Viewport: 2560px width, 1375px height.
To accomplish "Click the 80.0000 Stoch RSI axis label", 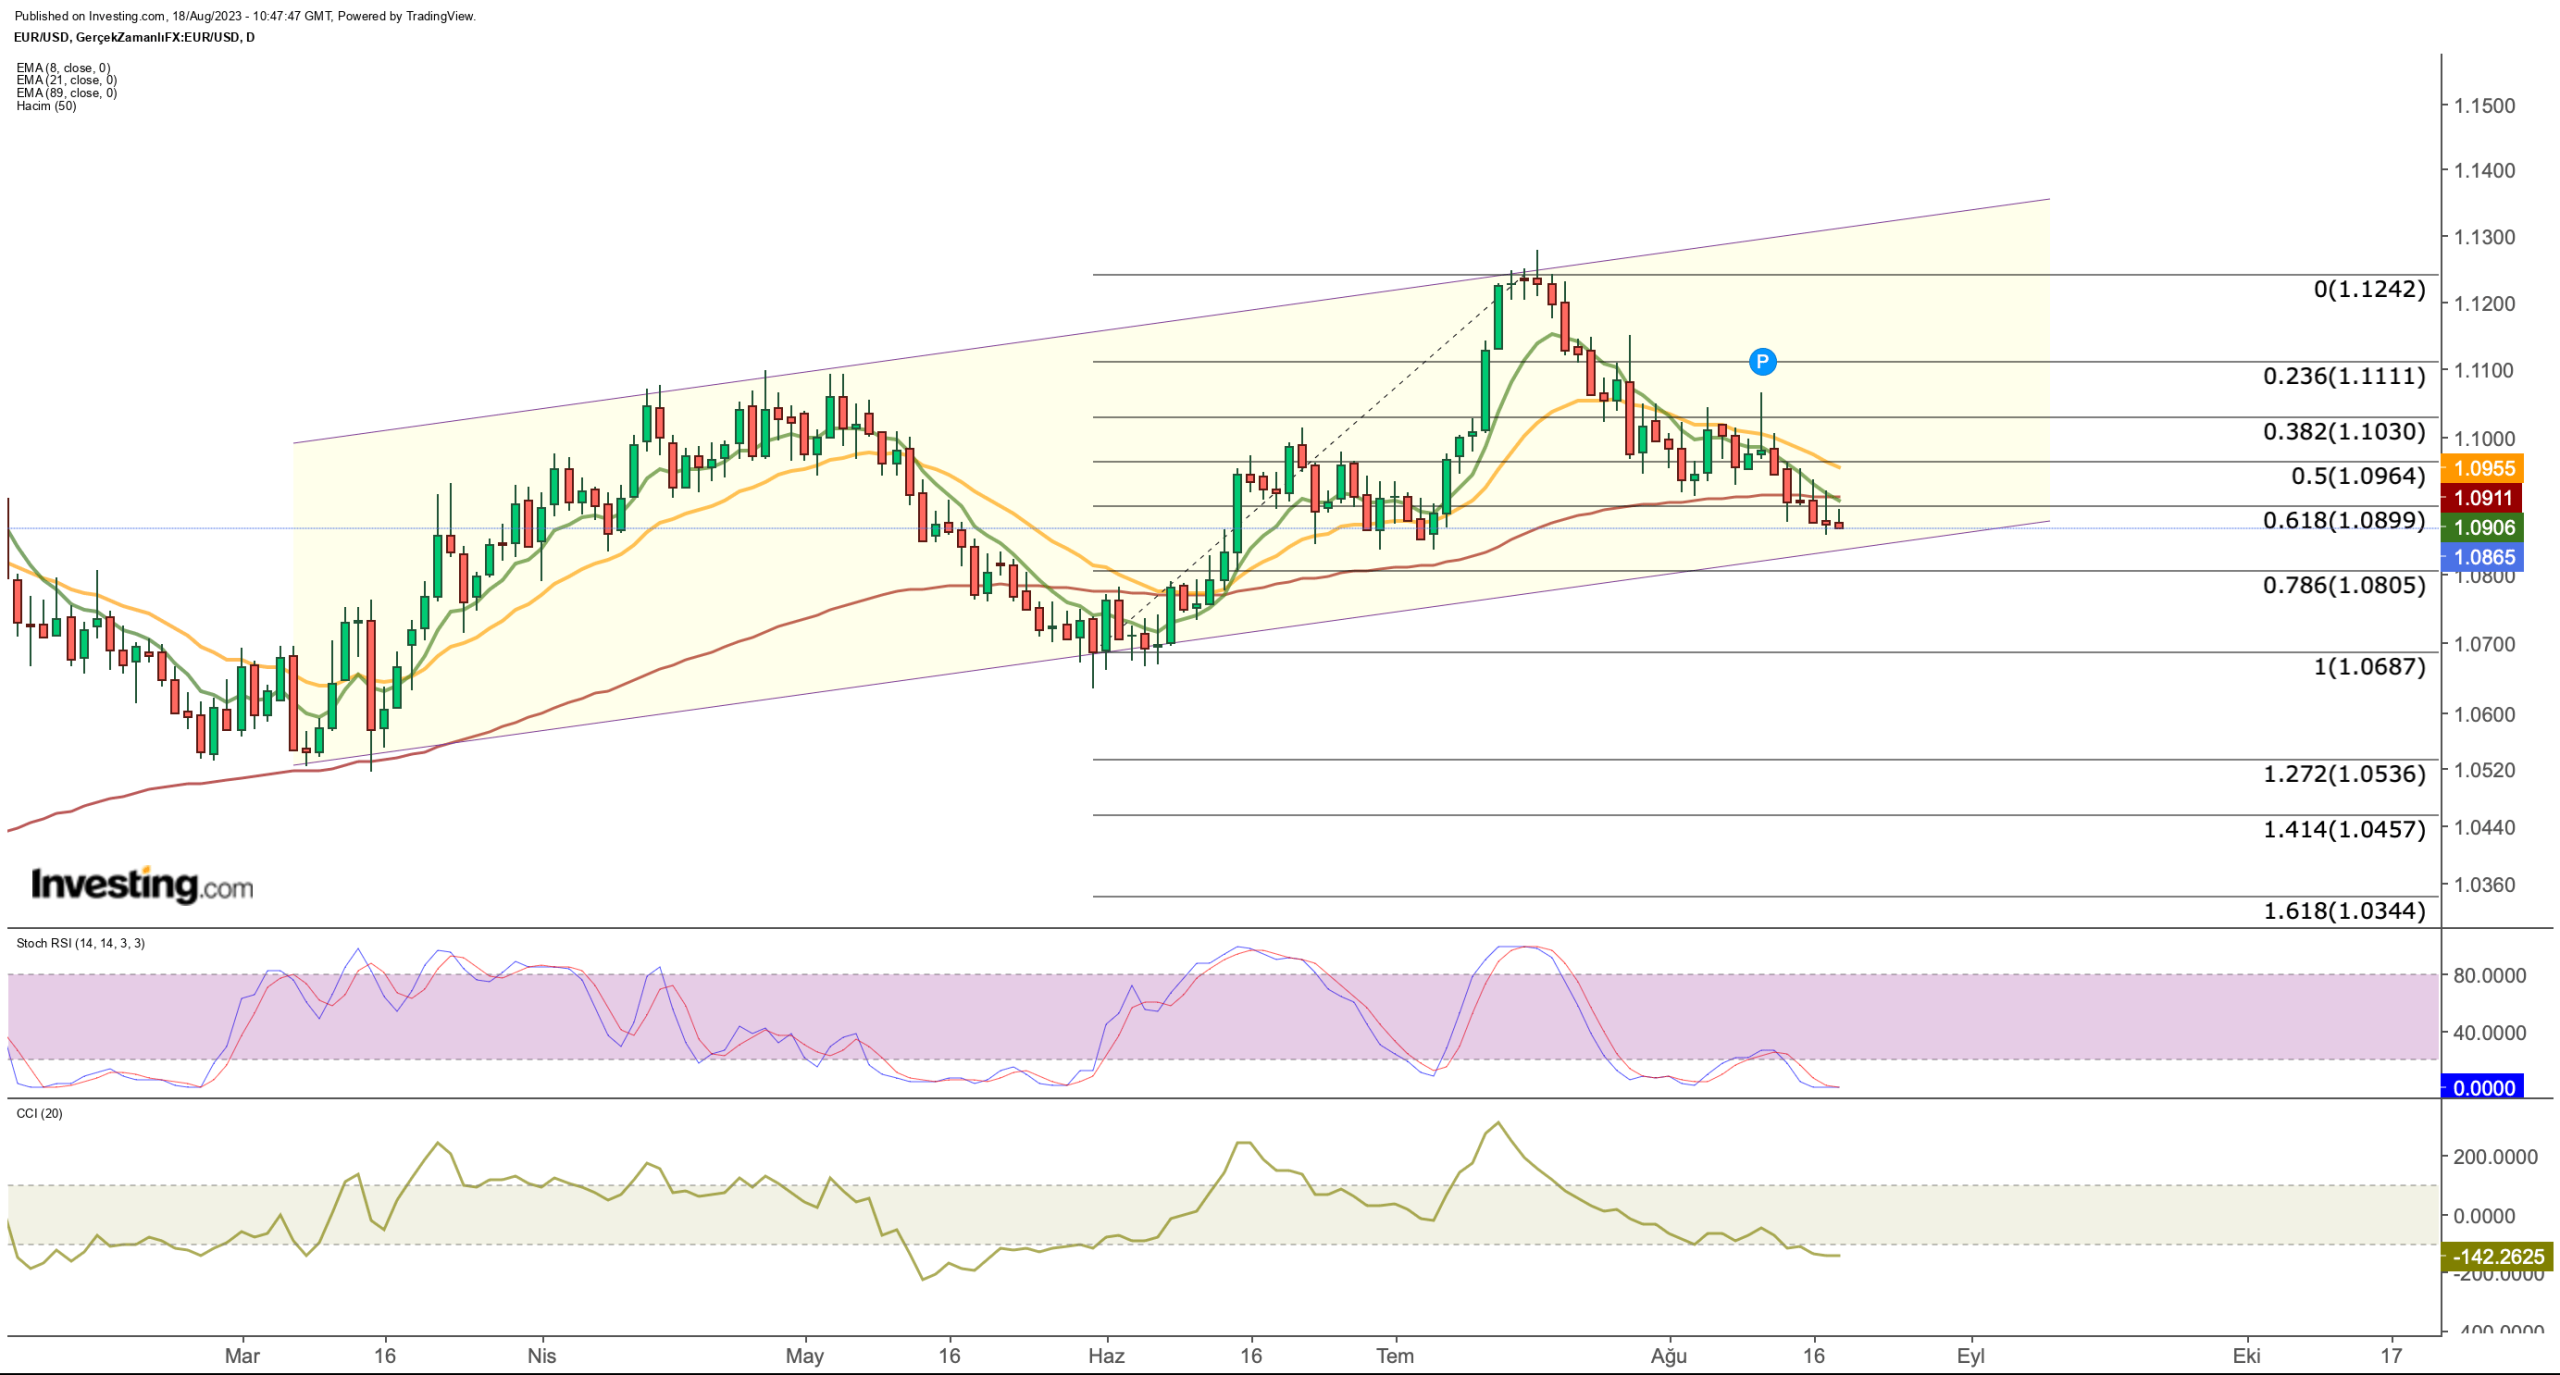I will (x=2489, y=975).
